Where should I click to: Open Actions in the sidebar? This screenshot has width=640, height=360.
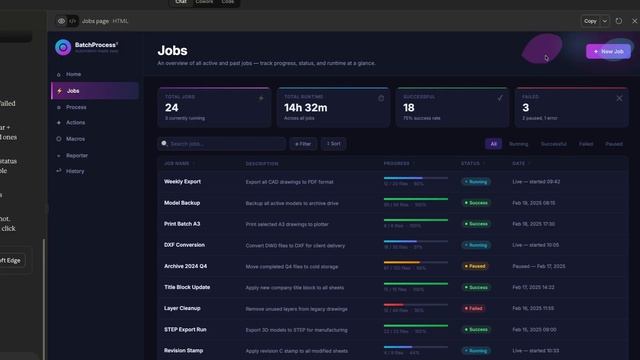(76, 122)
